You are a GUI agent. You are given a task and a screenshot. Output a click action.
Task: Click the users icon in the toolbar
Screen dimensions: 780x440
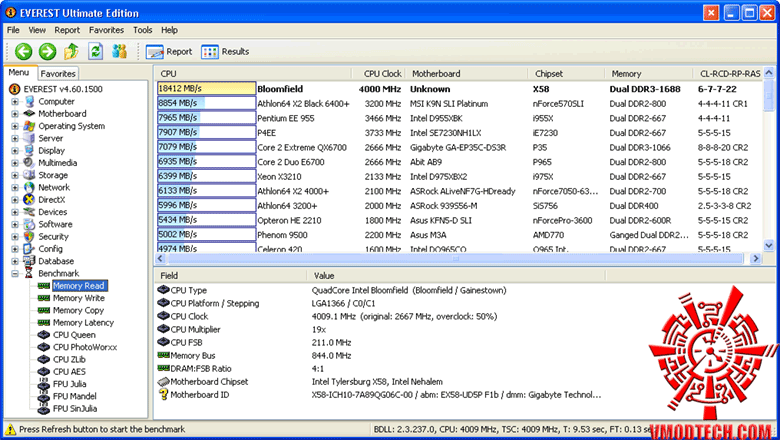pyautogui.click(x=120, y=51)
